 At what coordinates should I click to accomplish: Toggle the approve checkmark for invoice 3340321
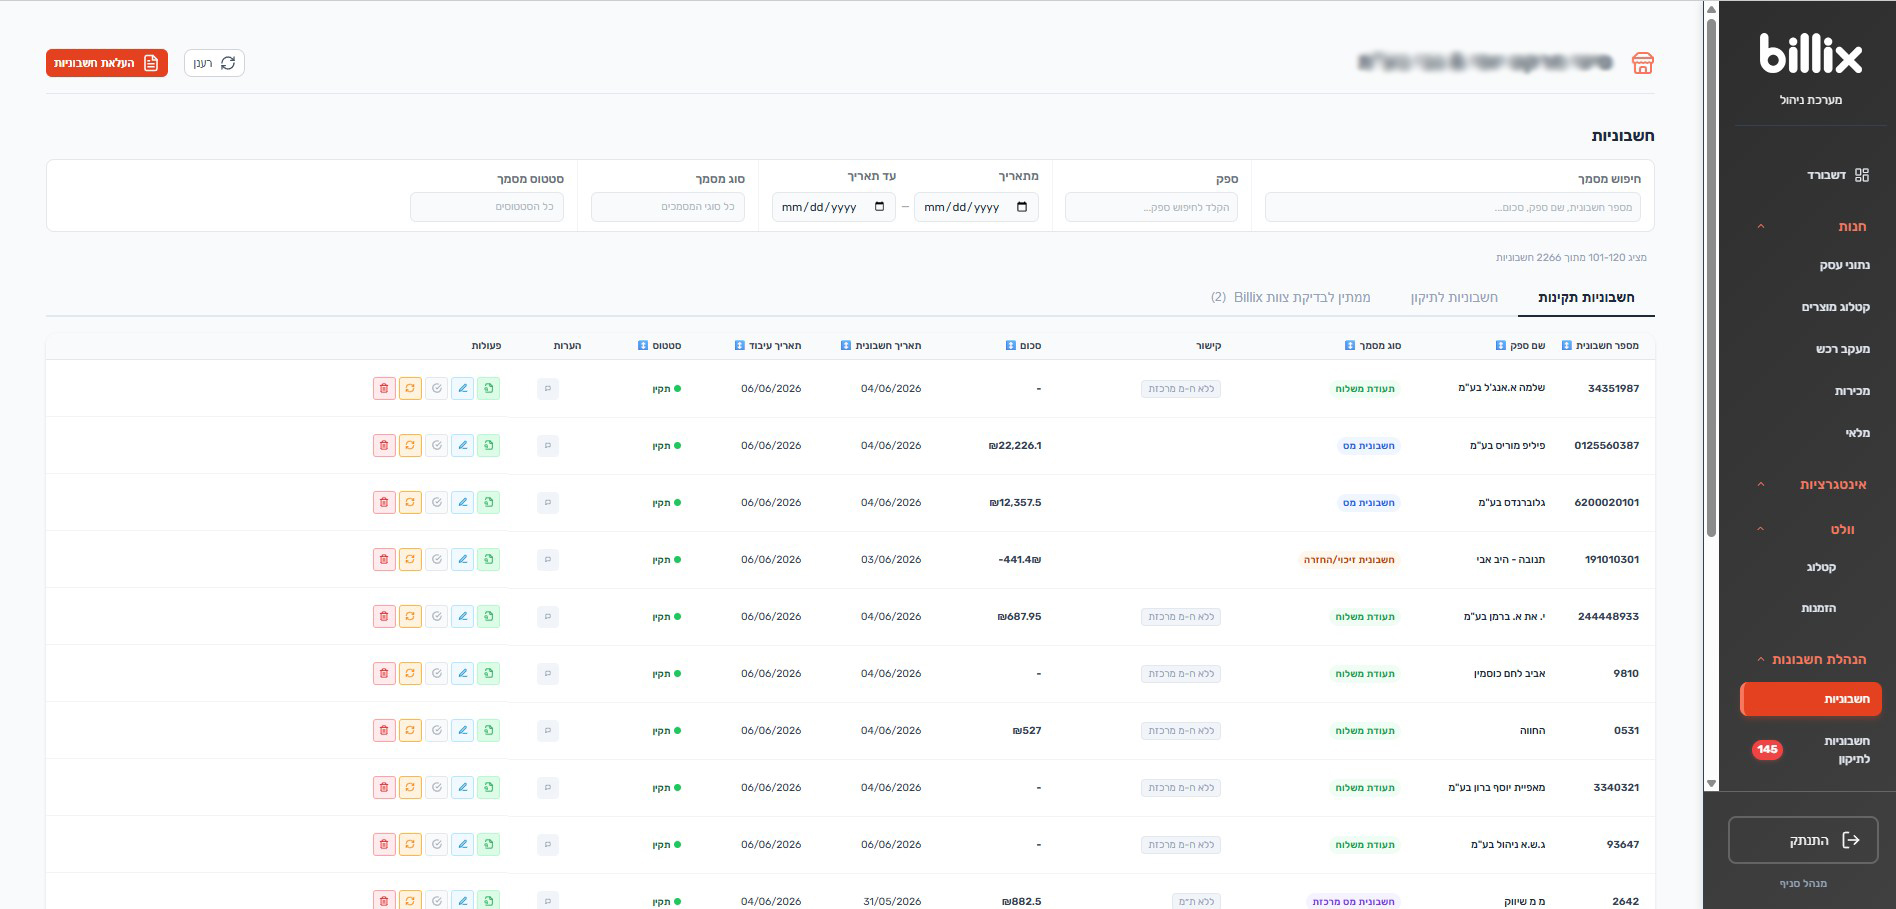pyautogui.click(x=436, y=787)
